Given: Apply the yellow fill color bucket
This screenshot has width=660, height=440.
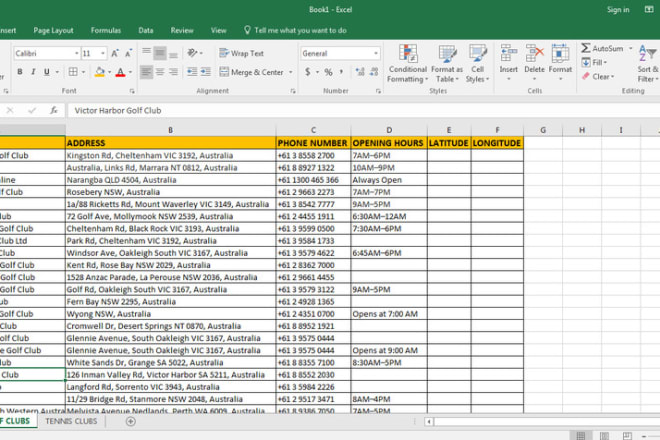Looking at the screenshot, I should point(100,72).
